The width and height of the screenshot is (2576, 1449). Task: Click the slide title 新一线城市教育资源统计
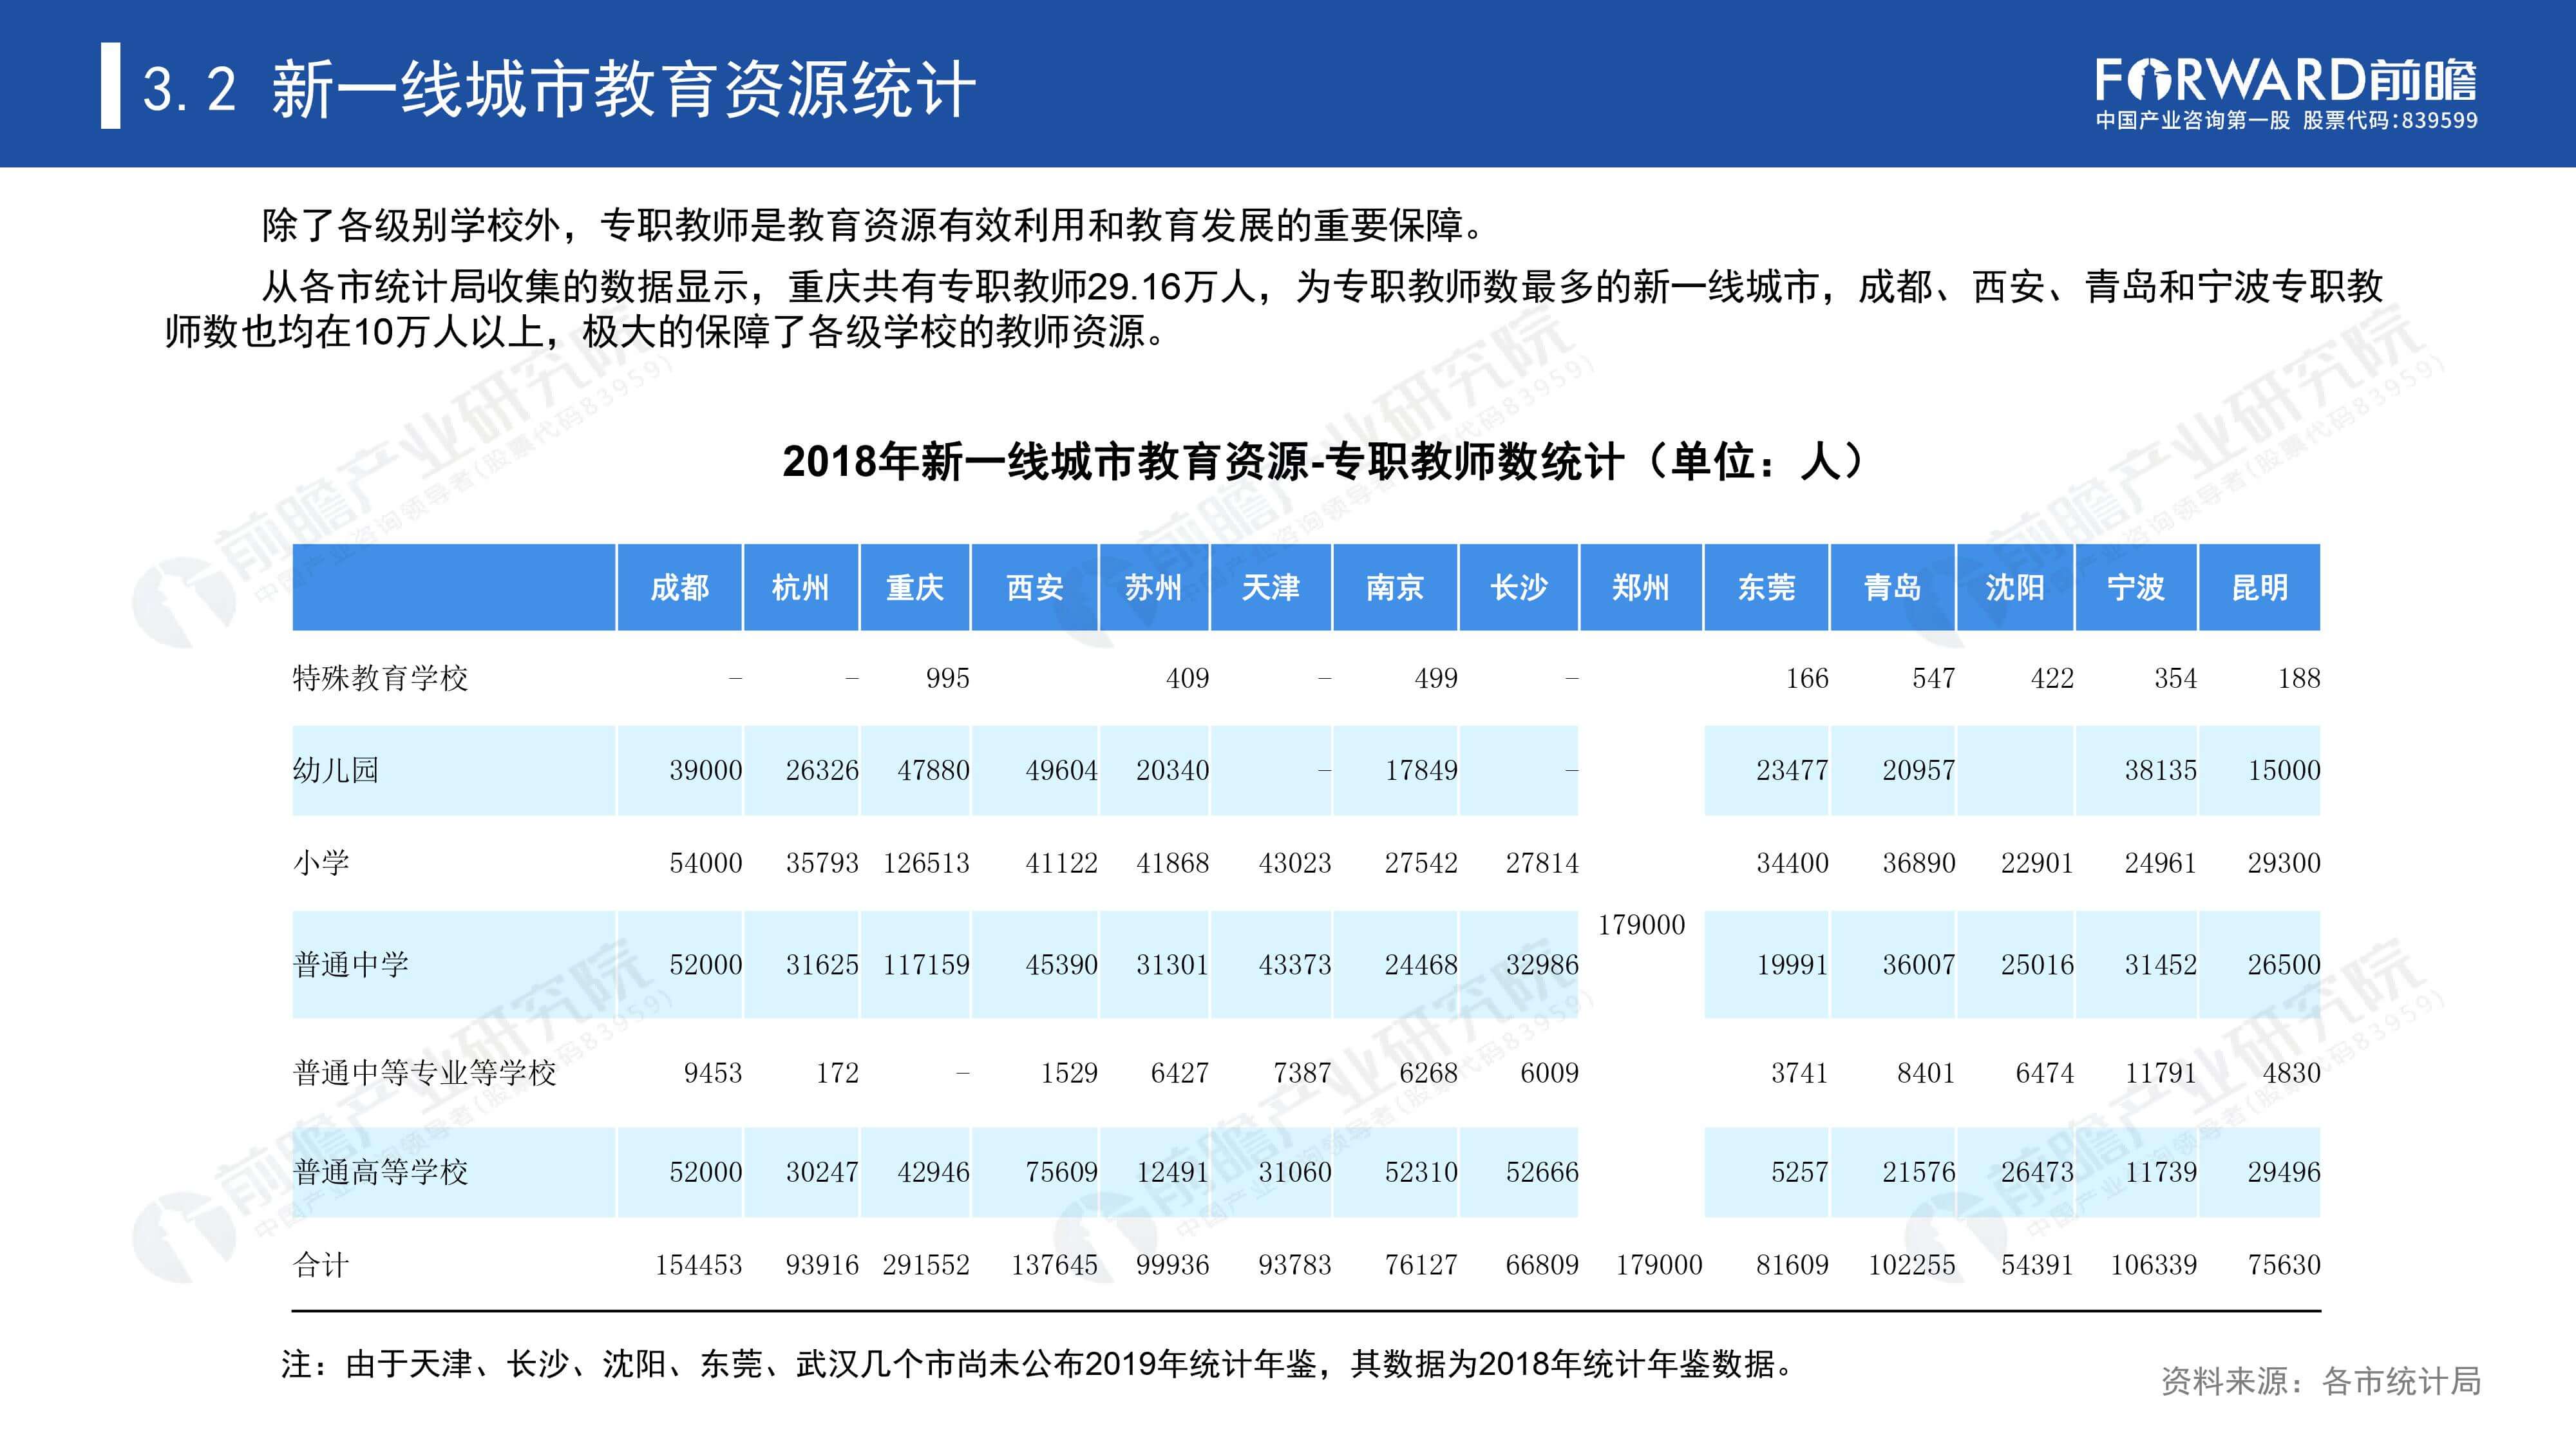coord(623,89)
